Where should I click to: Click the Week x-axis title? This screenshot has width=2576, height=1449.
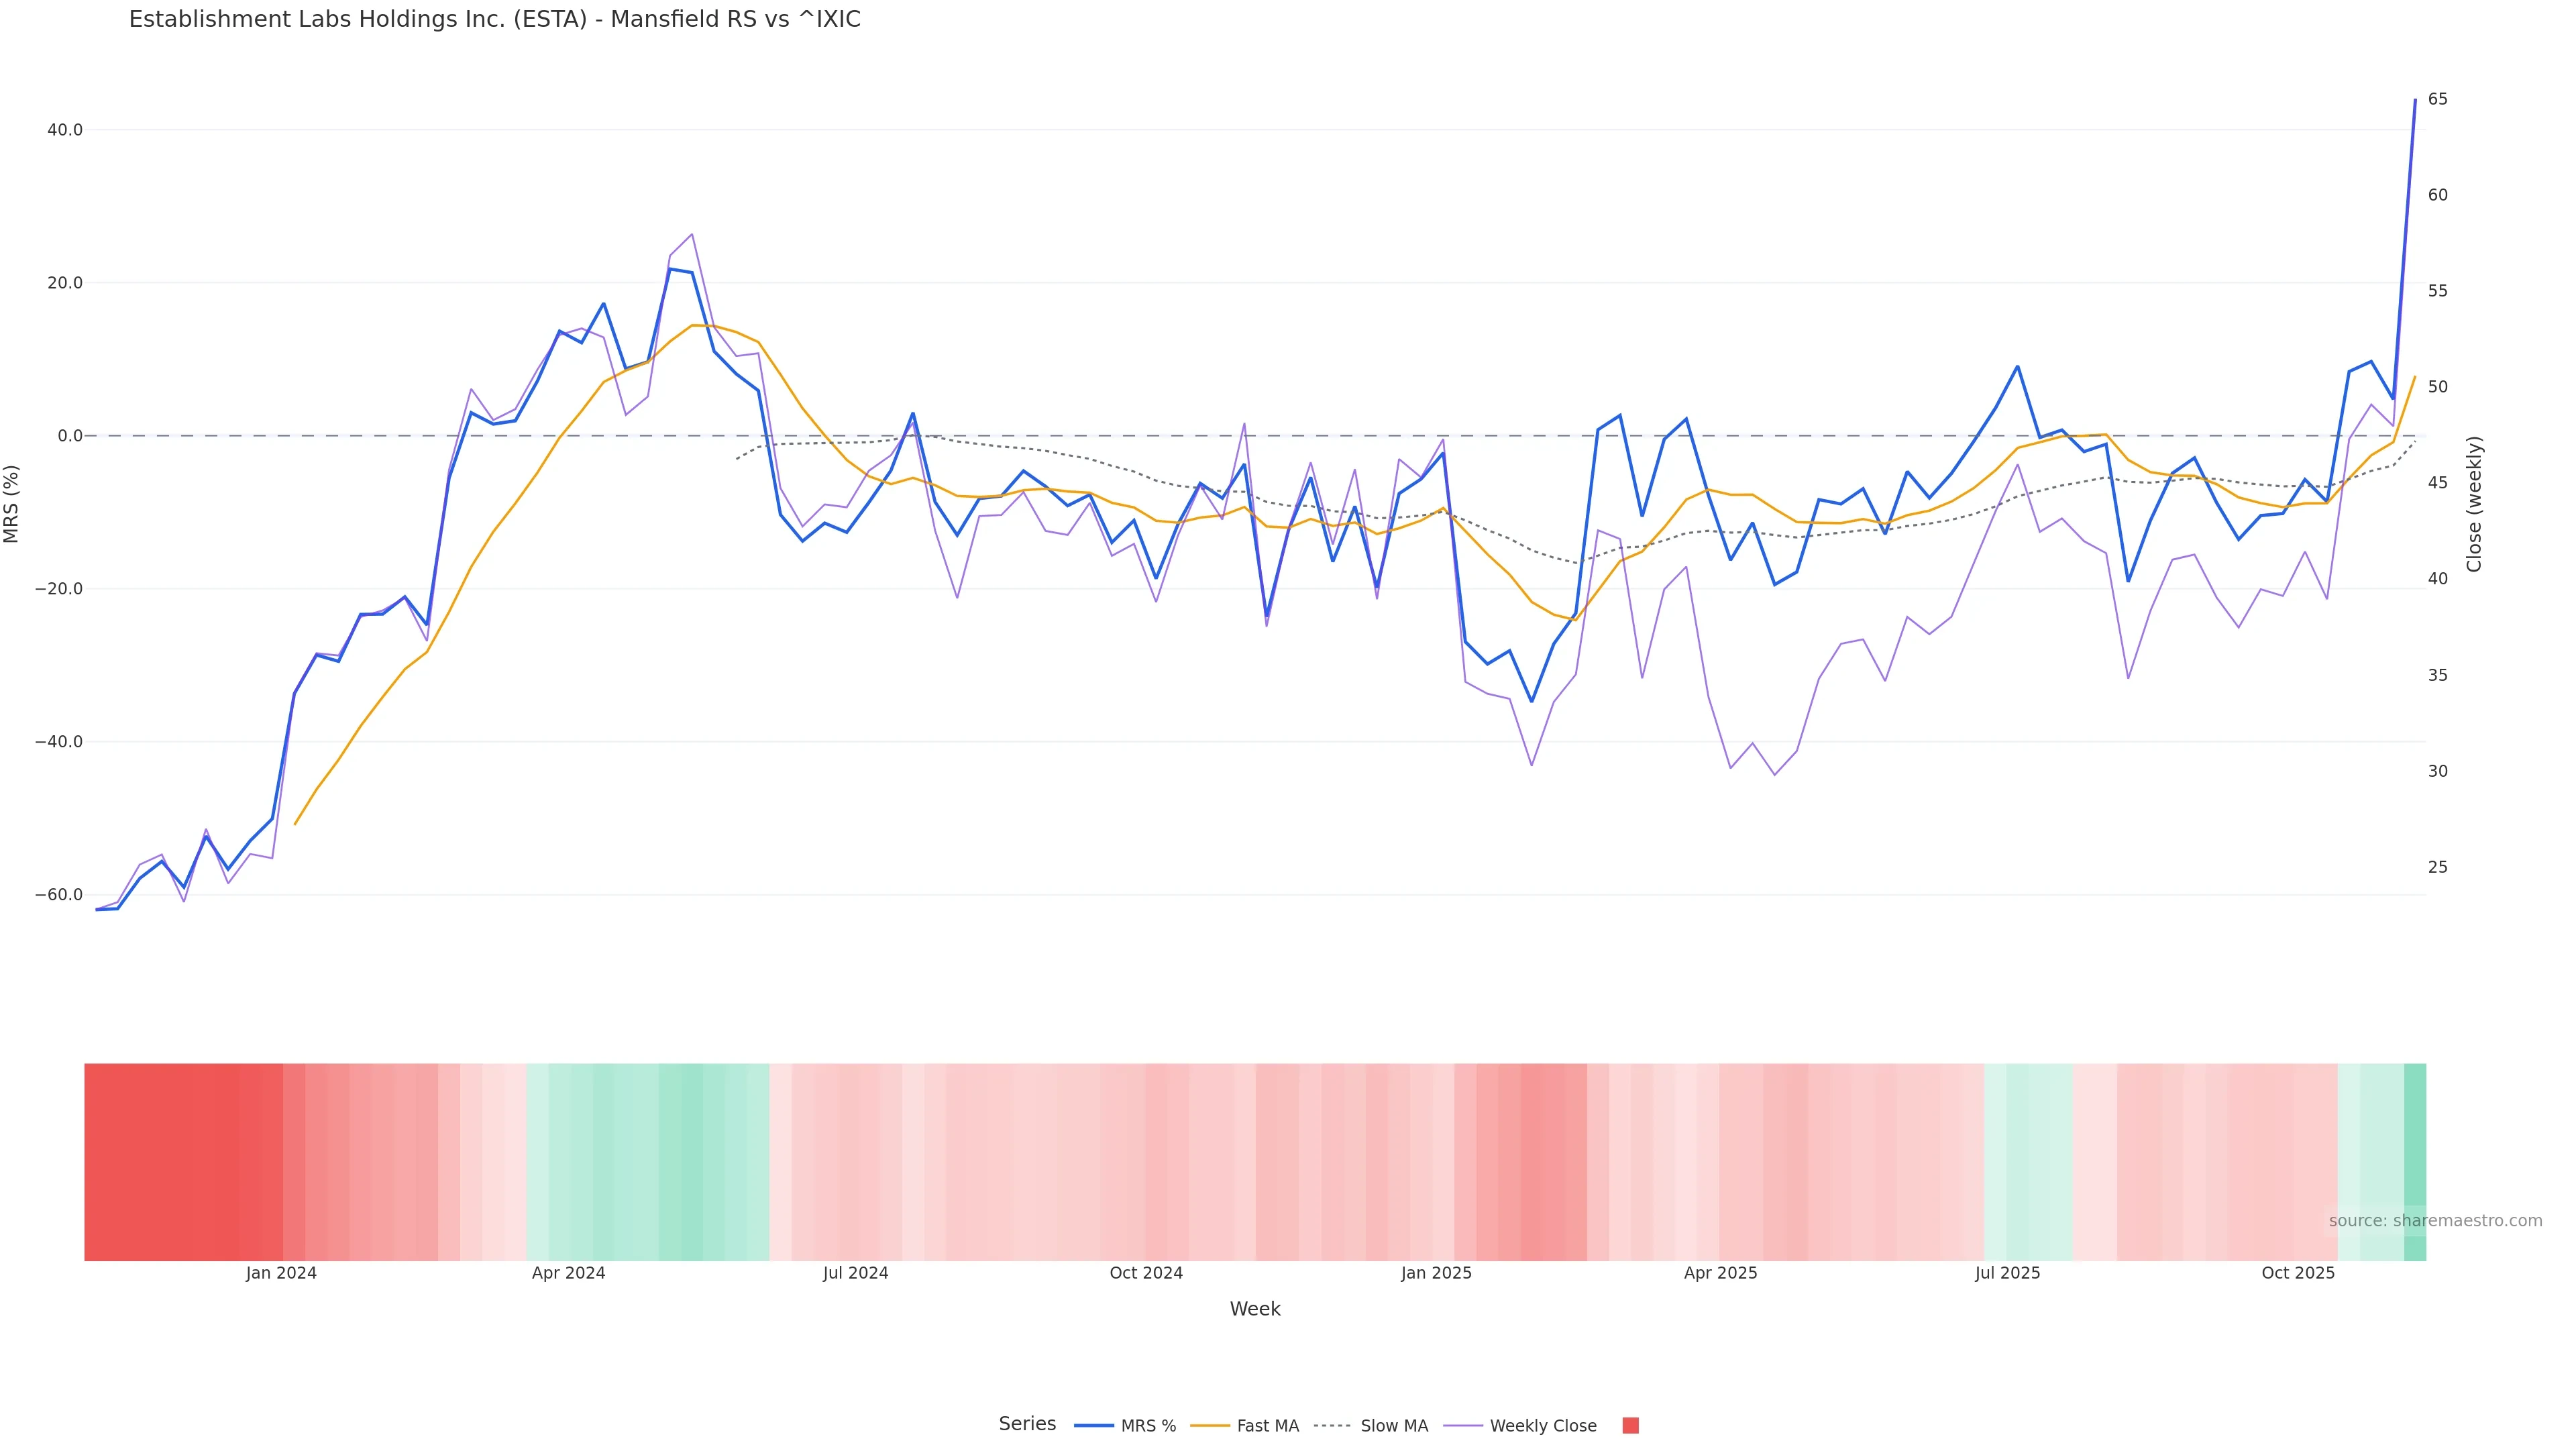(1255, 1309)
